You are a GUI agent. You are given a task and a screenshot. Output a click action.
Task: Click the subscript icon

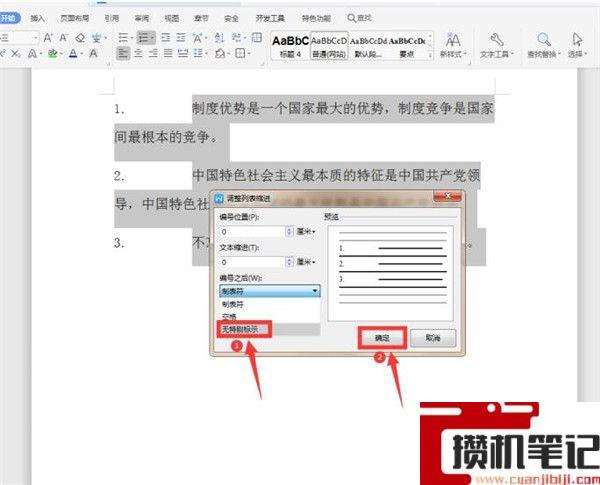point(16,53)
